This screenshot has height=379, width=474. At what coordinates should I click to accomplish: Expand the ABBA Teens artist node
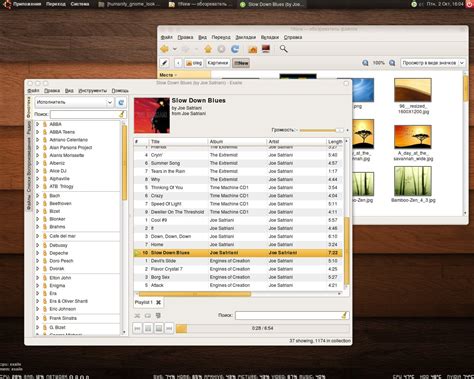click(x=38, y=132)
